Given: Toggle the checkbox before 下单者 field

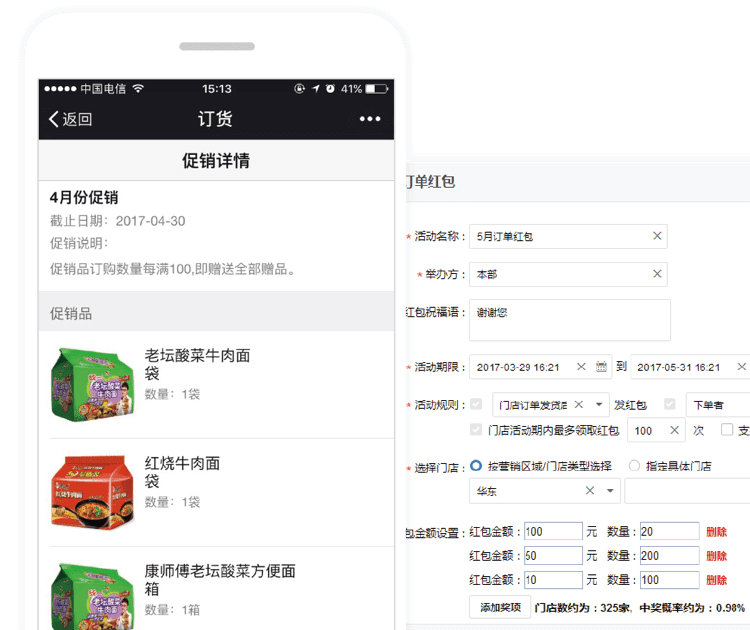Looking at the screenshot, I should point(669,405).
